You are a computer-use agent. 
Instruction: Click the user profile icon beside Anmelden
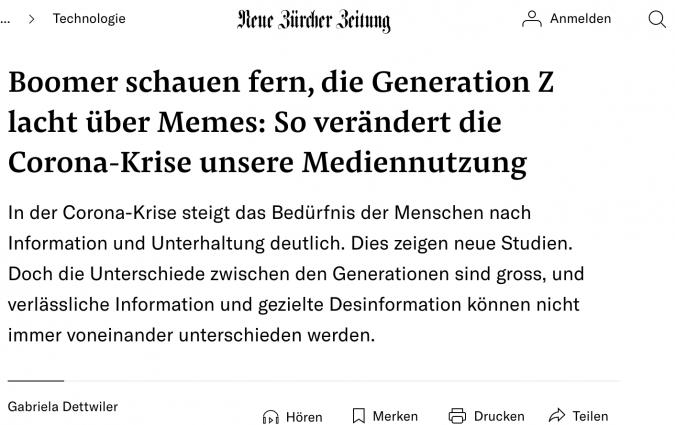coord(532,19)
